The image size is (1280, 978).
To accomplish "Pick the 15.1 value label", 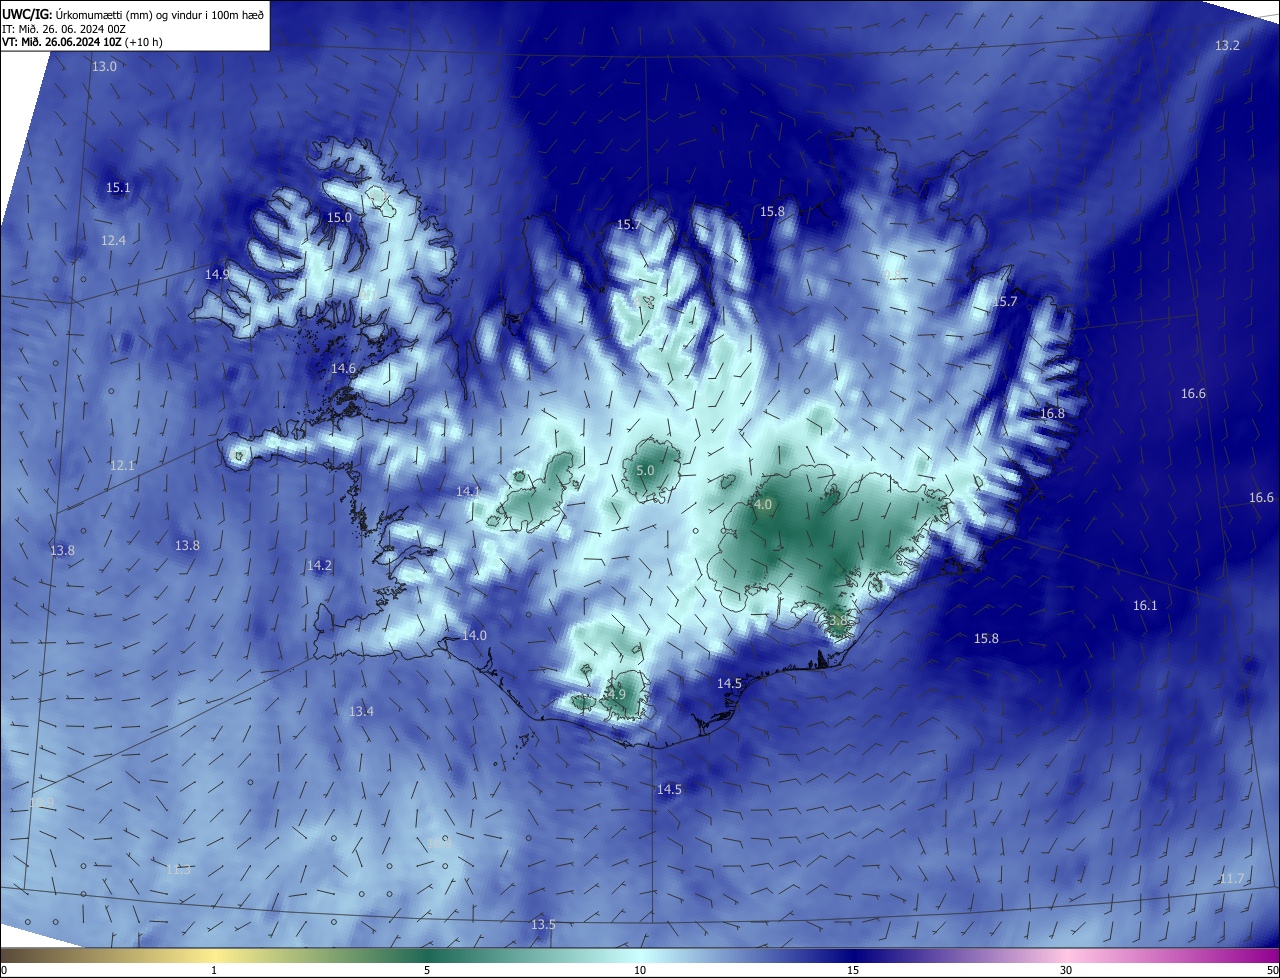I will 118,187.
